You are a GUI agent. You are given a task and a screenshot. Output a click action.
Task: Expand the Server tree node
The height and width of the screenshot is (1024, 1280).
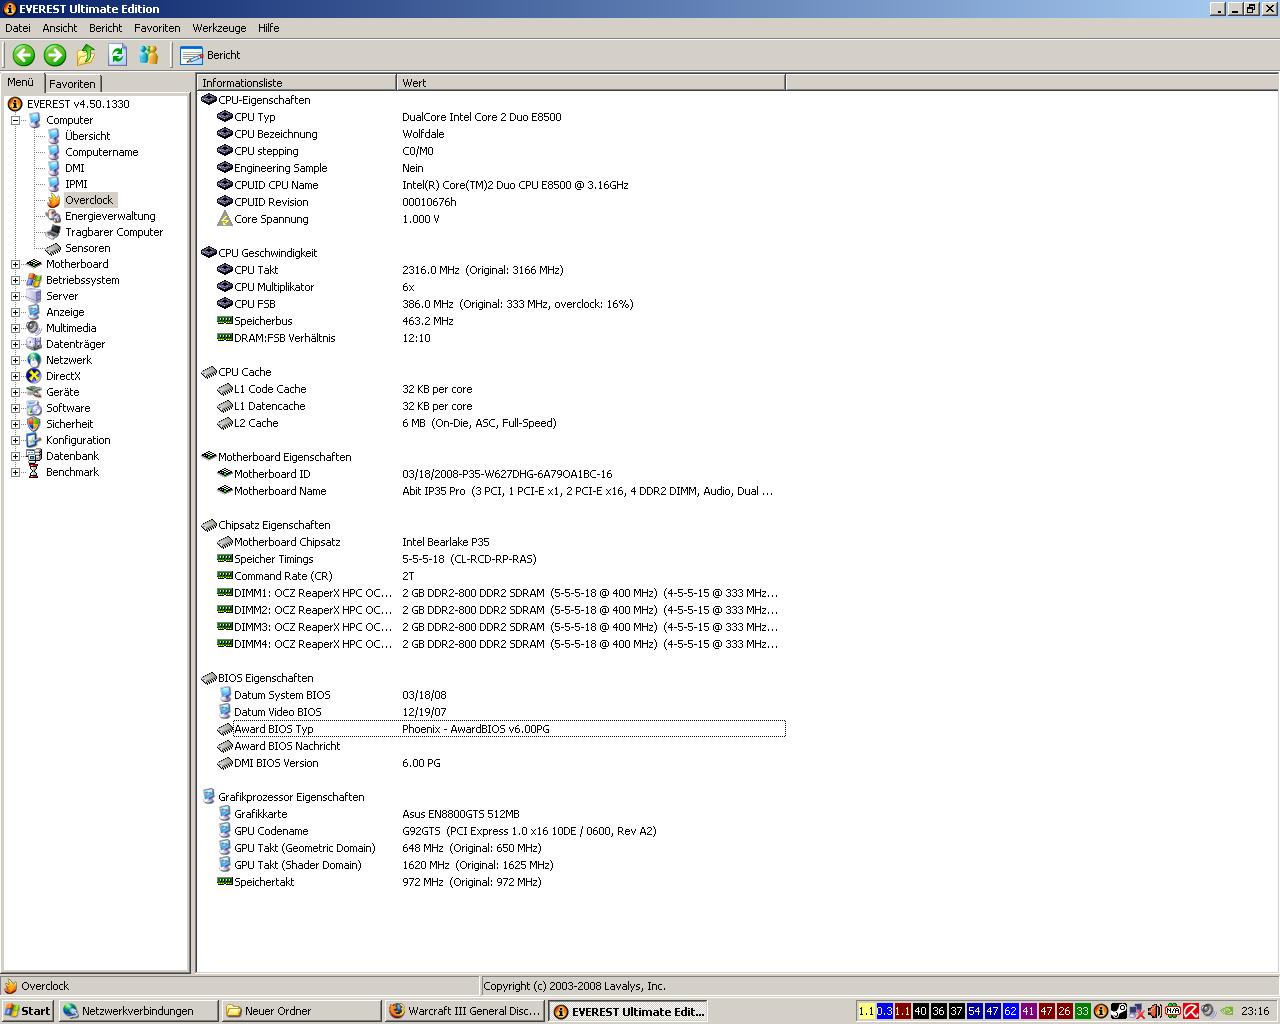tap(16, 296)
